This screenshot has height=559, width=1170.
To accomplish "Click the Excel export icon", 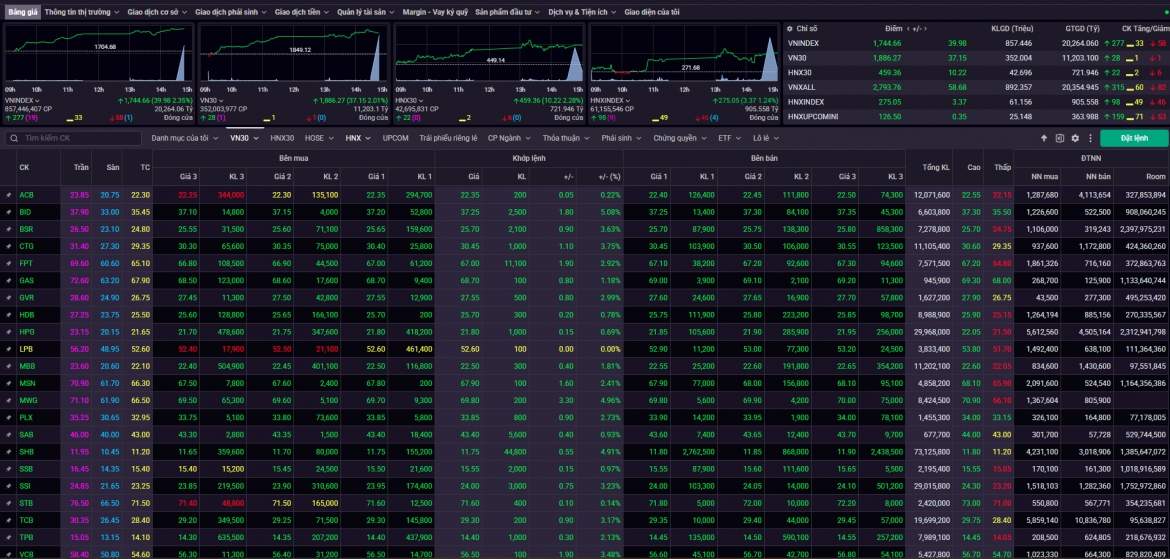I will point(1060,138).
